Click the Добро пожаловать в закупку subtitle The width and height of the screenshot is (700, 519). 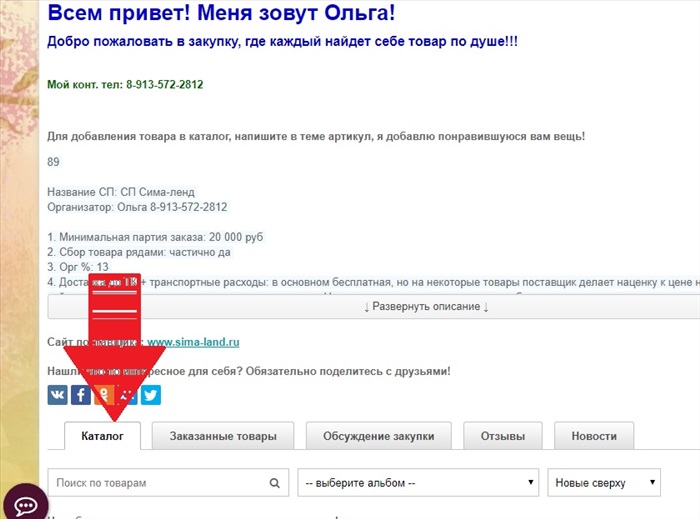pyautogui.click(x=283, y=42)
